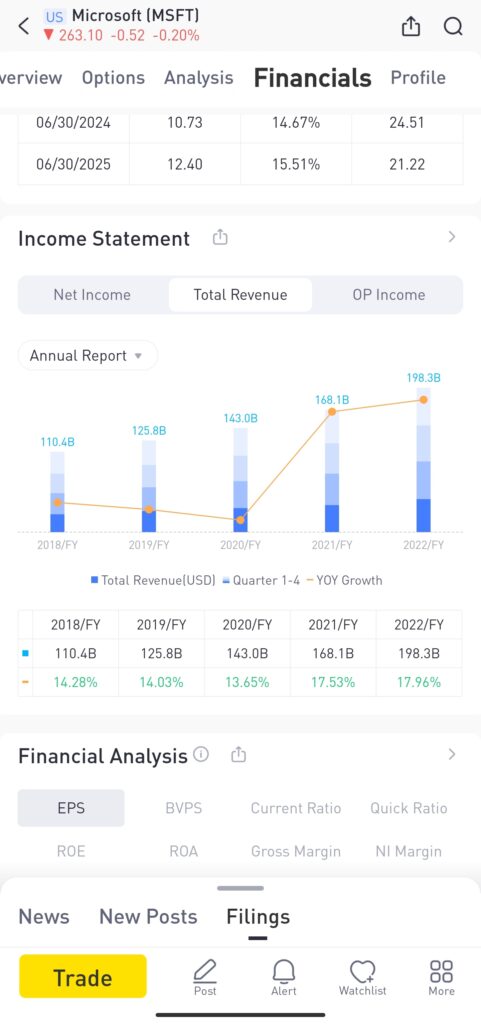481x1024 pixels.
Task: Select the 17.96% growth cell
Action: [419, 682]
